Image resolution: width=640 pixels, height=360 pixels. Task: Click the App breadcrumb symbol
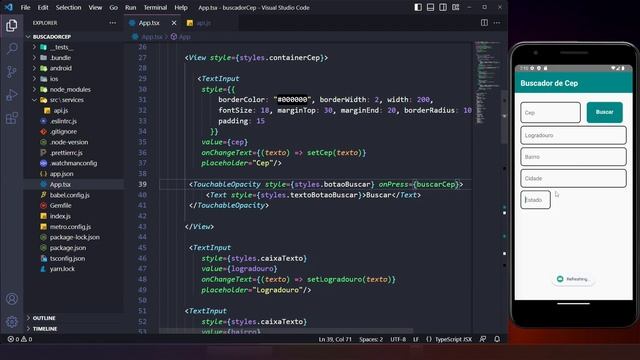click(181, 37)
